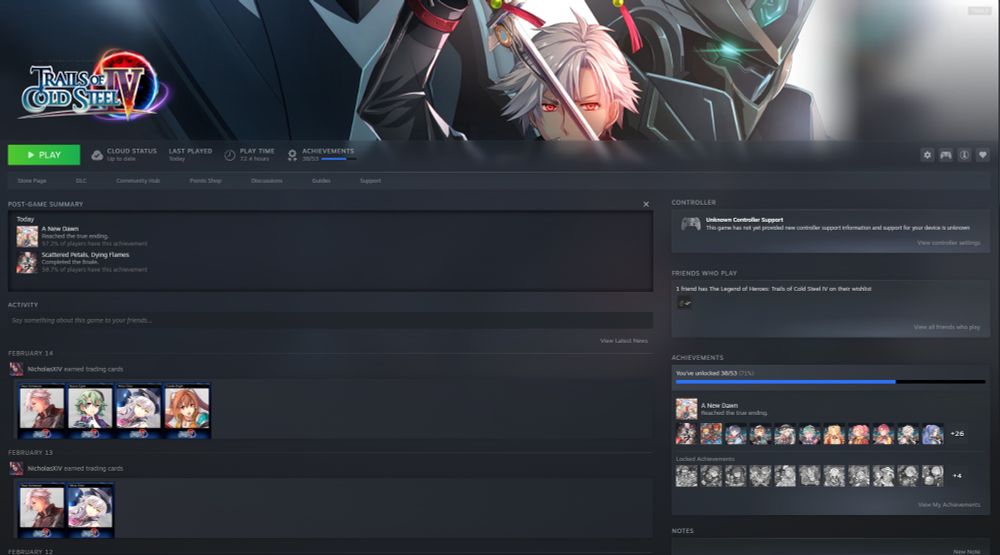
Task: Click NicholasXIV avatar in February 13 entry
Action: (16, 468)
